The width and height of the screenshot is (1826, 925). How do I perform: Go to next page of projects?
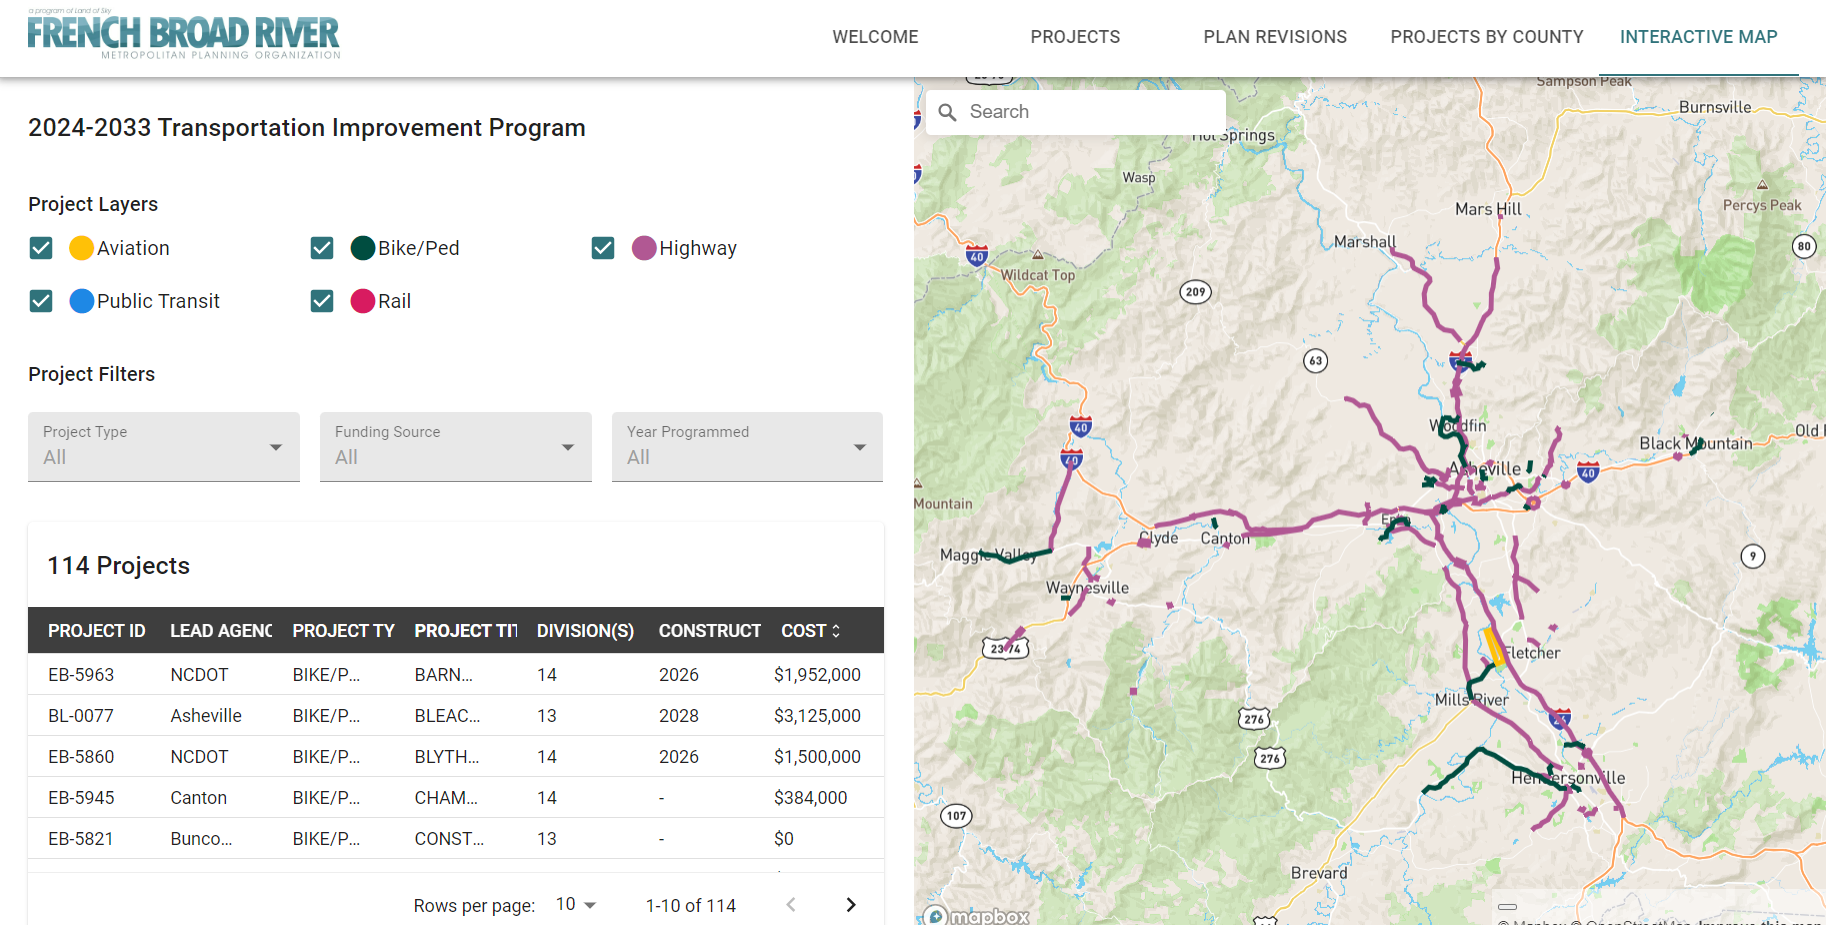pos(850,905)
